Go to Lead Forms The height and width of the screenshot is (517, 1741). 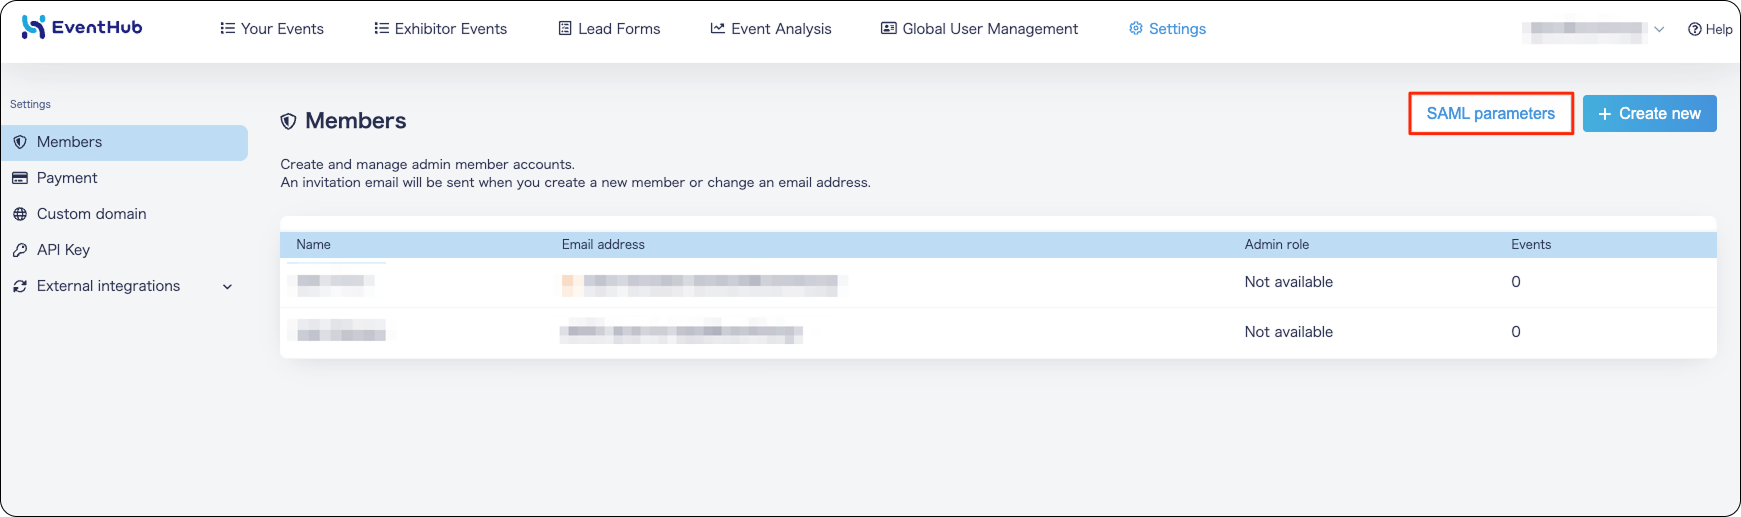[609, 29]
